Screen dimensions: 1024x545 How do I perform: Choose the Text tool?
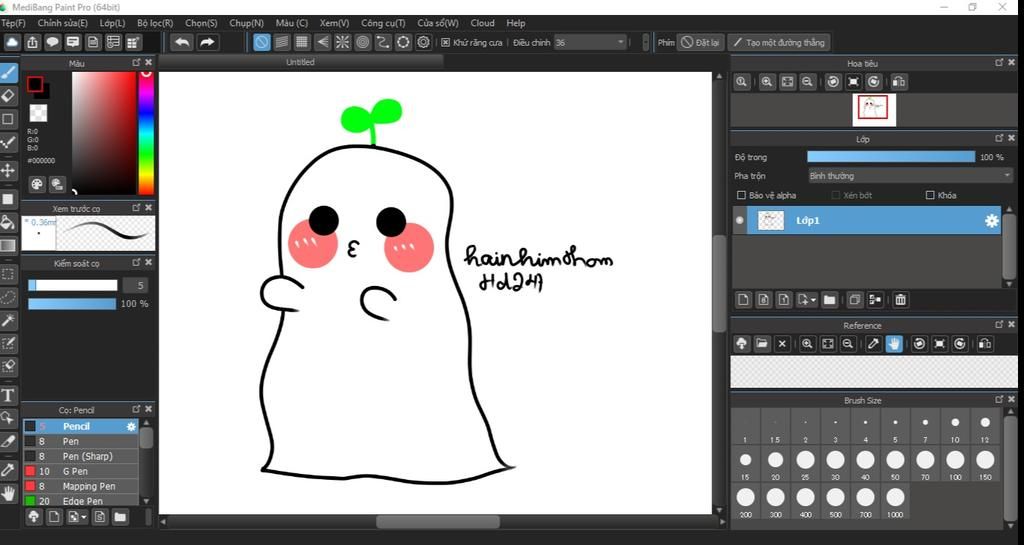pos(8,395)
